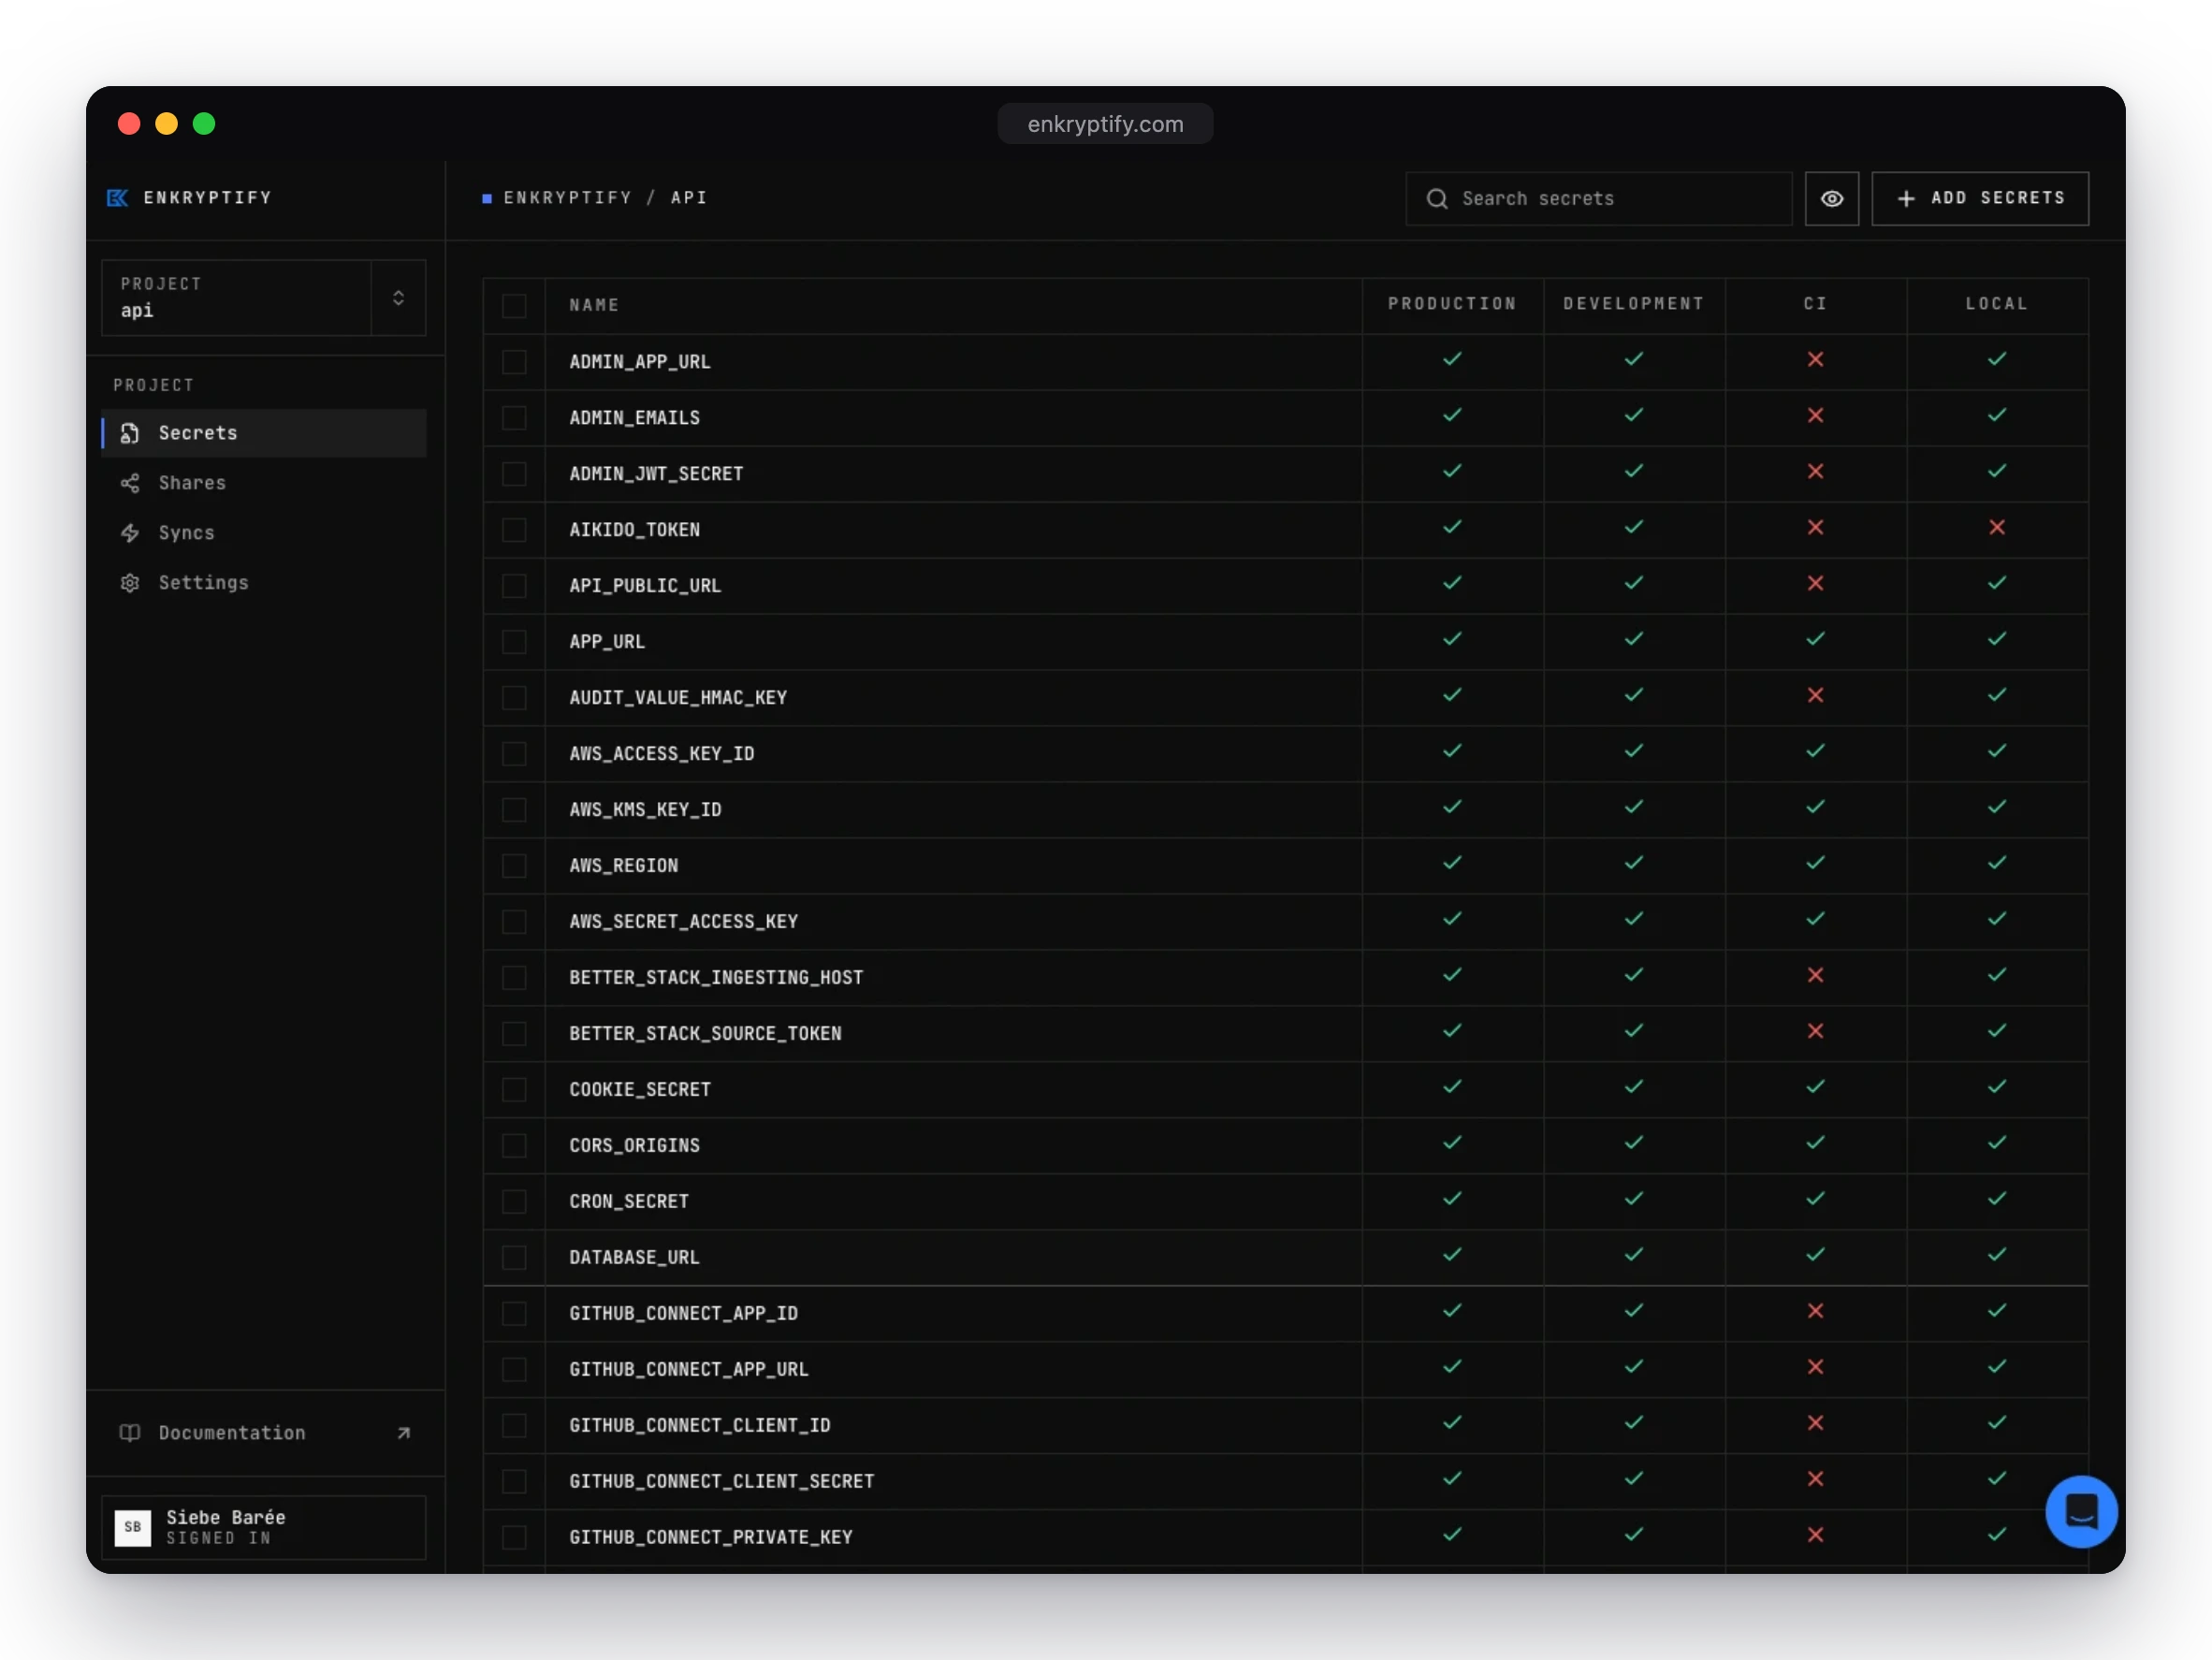The height and width of the screenshot is (1660, 2212).
Task: Select the GITHUB_CONNECT_CLIENT_ID row checkbox
Action: click(x=514, y=1426)
